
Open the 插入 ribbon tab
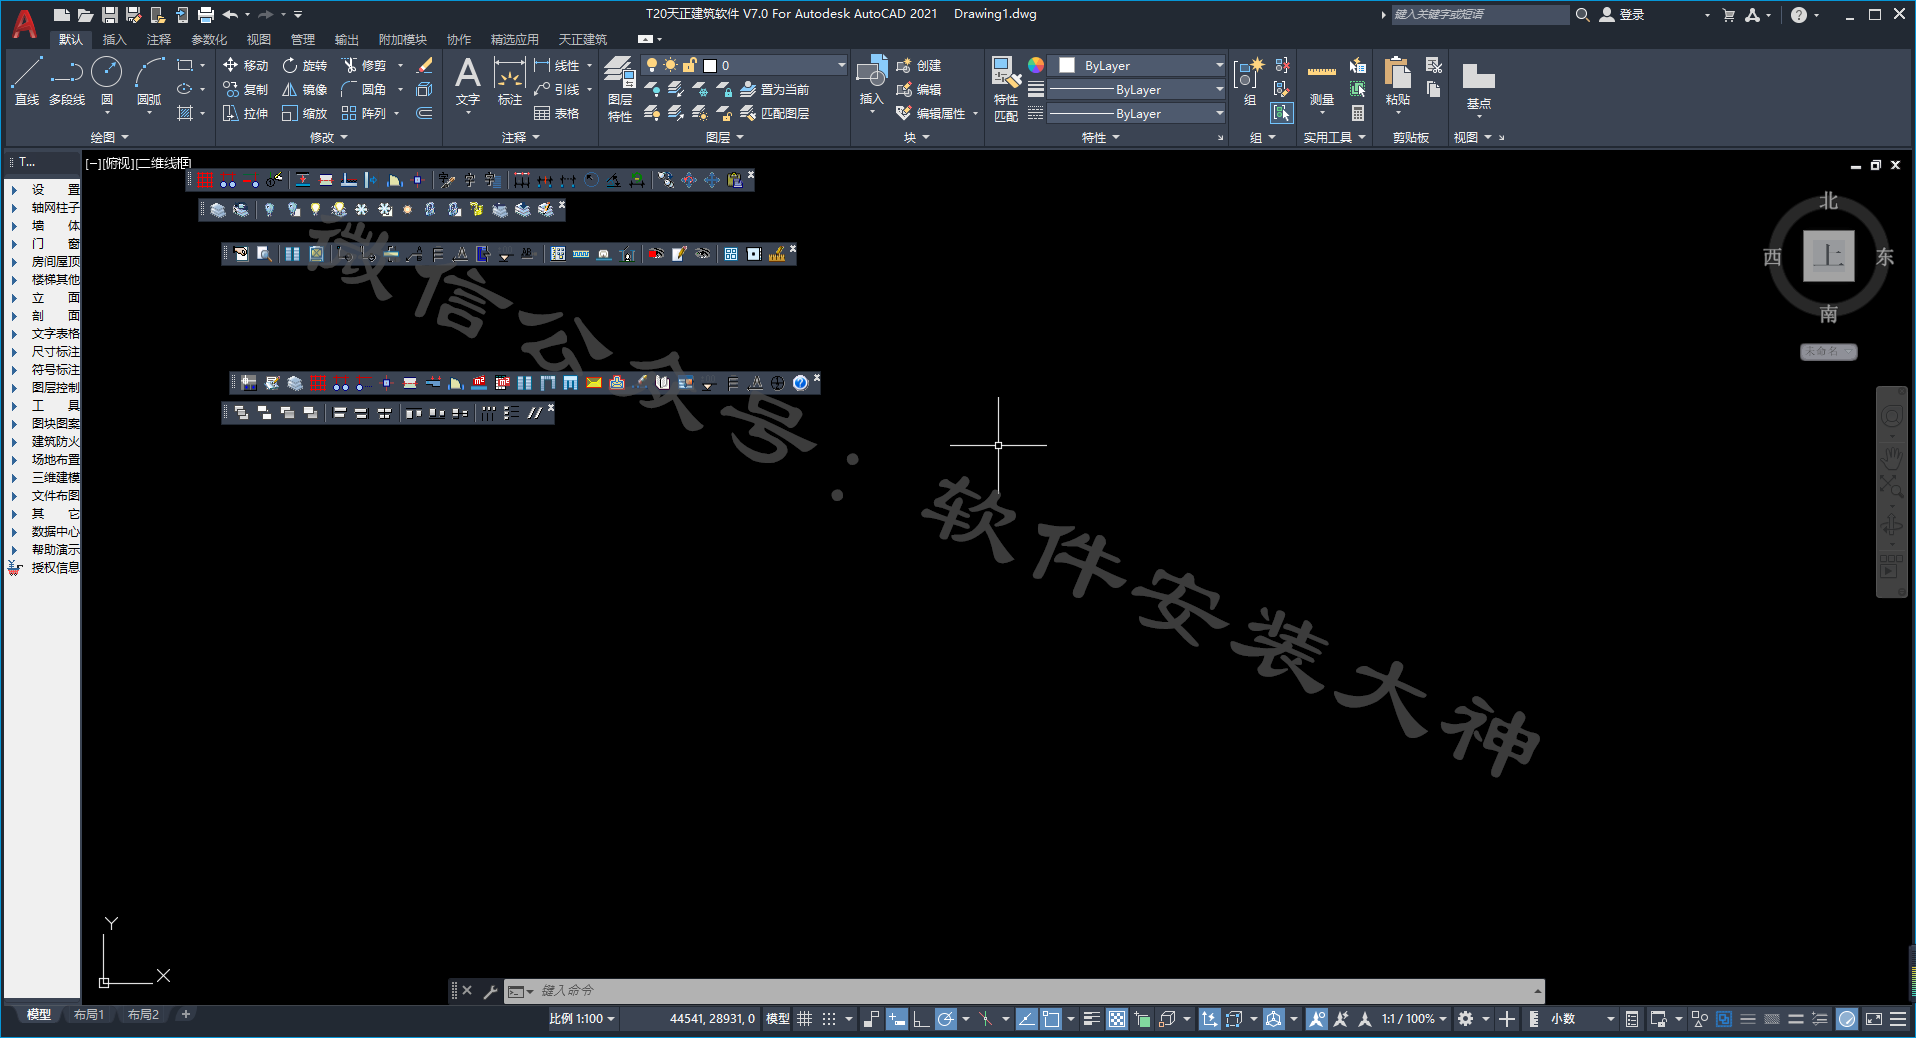point(115,40)
